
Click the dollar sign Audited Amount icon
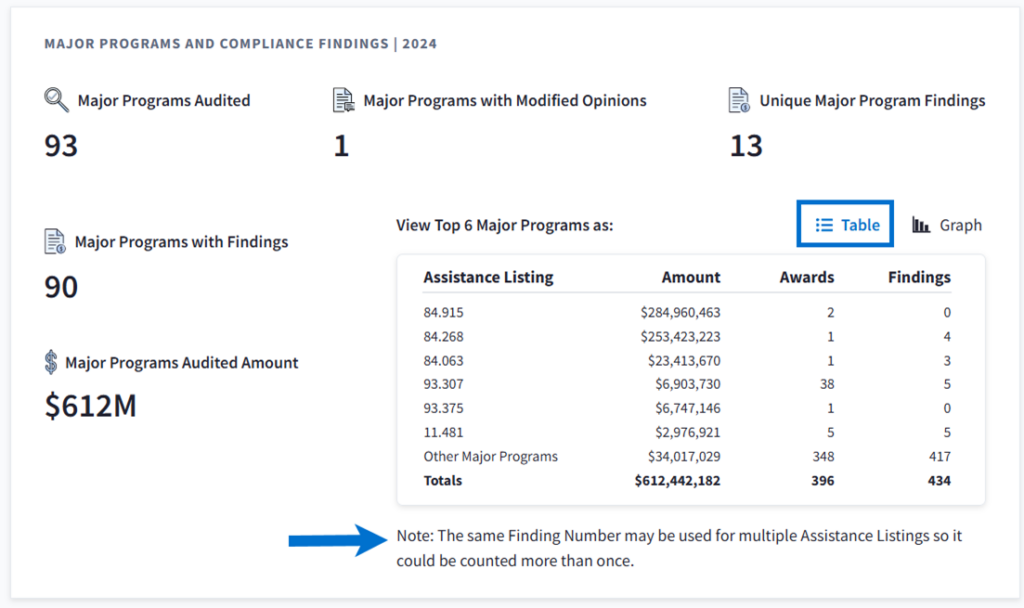51,362
